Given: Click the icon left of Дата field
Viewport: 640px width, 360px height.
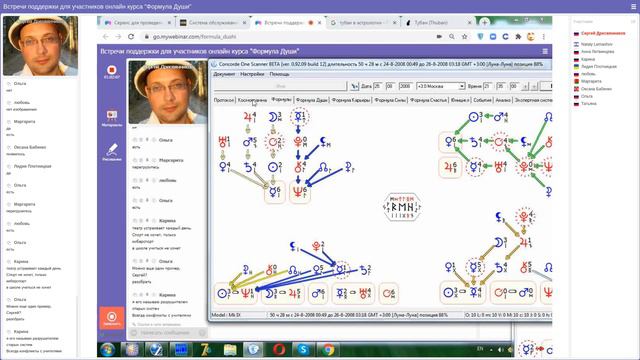Looking at the screenshot, I should click(354, 86).
